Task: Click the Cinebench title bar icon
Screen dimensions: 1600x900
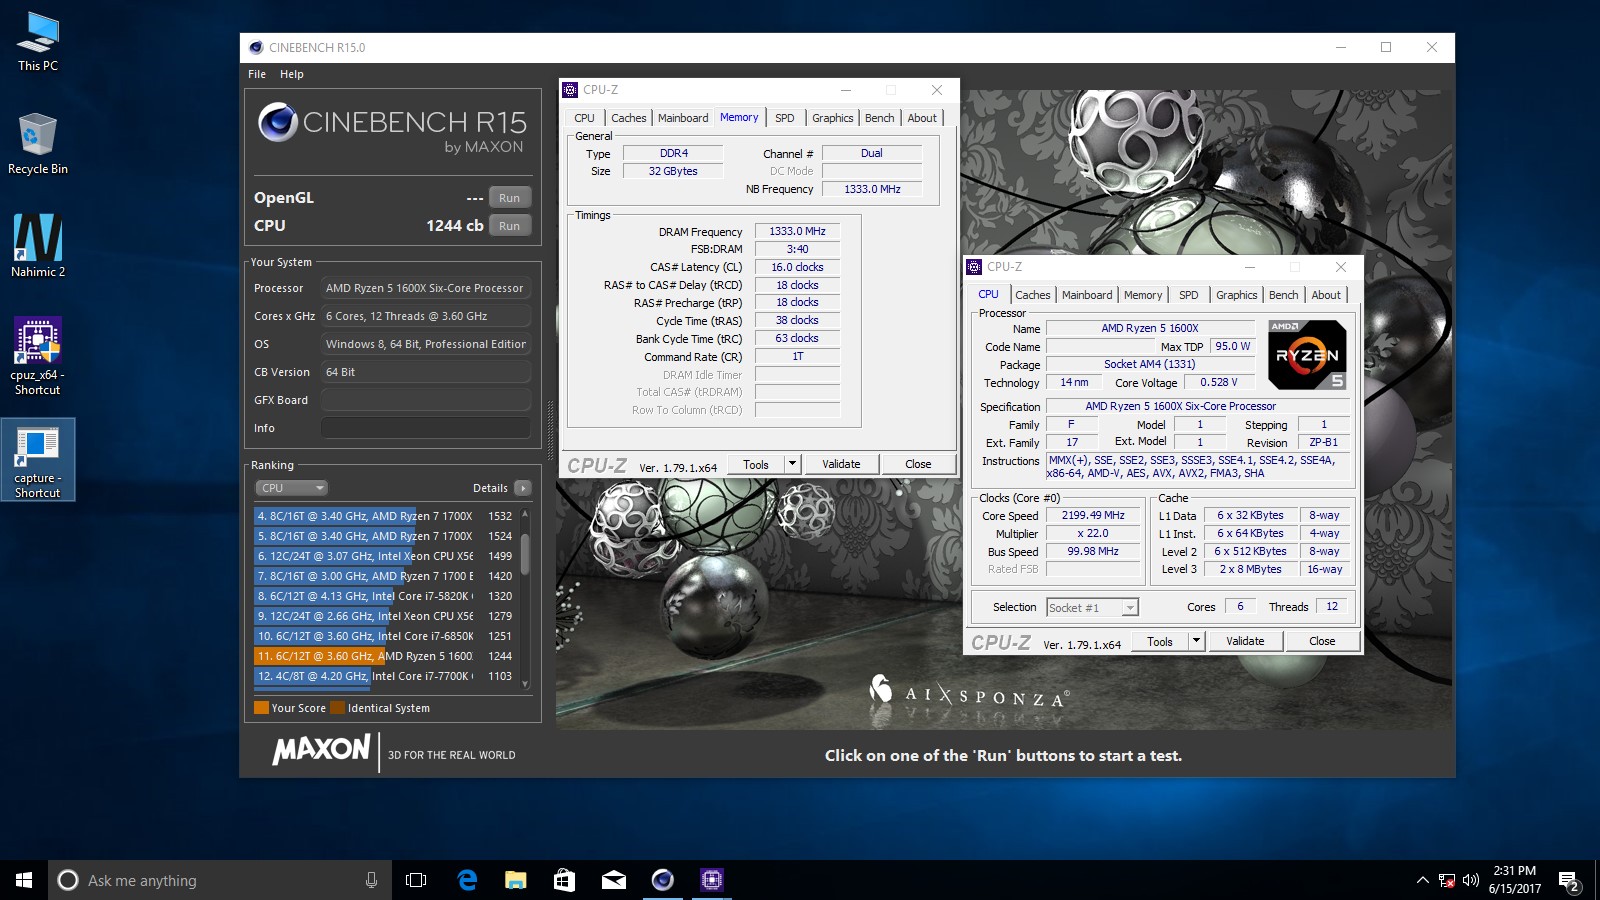Action: point(256,47)
